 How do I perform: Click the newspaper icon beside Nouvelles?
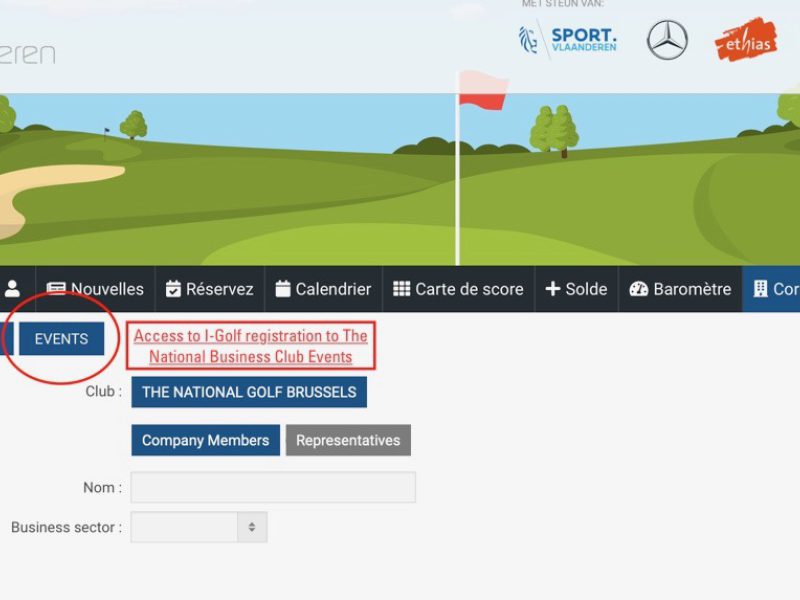pyautogui.click(x=56, y=289)
